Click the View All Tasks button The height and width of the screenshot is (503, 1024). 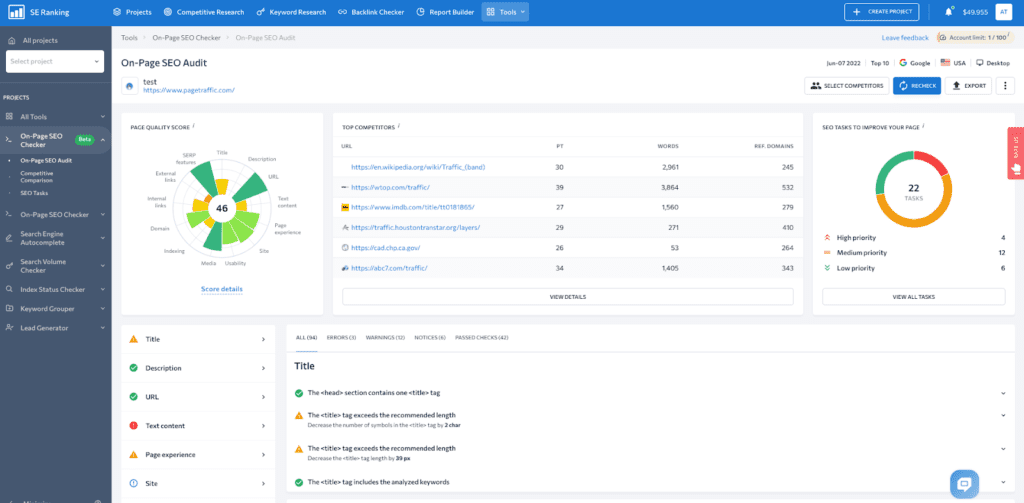coord(914,297)
